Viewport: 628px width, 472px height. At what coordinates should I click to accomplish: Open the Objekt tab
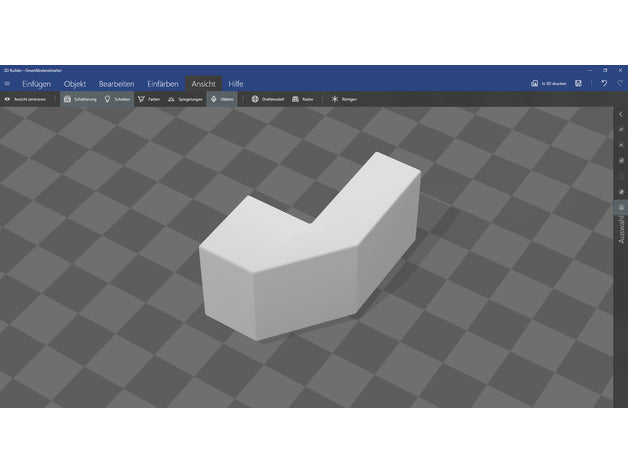pos(75,84)
